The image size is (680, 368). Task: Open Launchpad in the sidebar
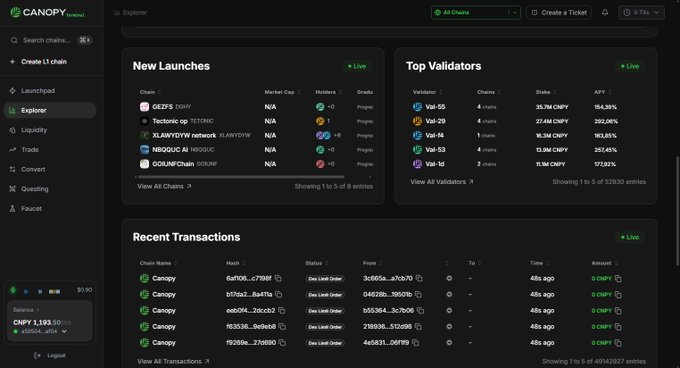coord(50,91)
